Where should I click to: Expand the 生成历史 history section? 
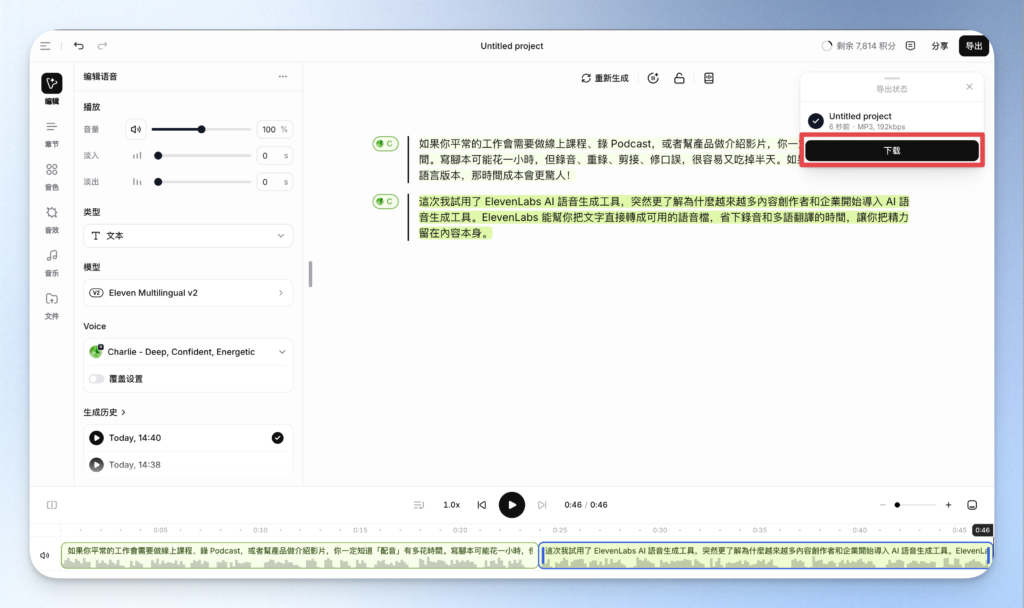point(104,412)
